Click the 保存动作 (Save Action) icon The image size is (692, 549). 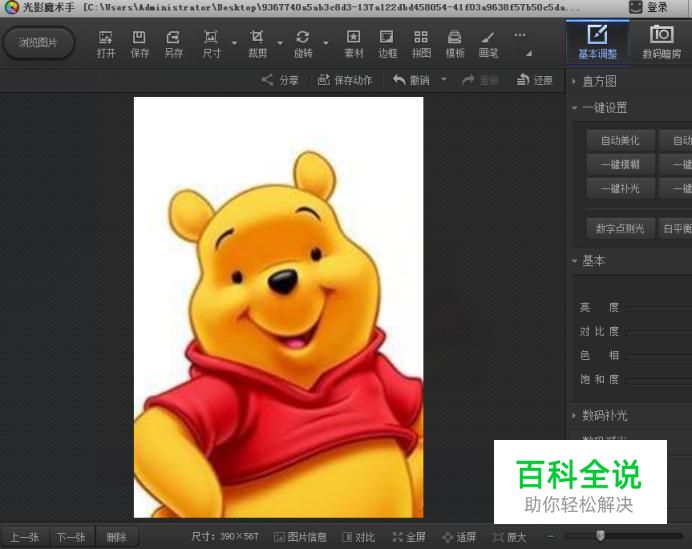(324, 80)
